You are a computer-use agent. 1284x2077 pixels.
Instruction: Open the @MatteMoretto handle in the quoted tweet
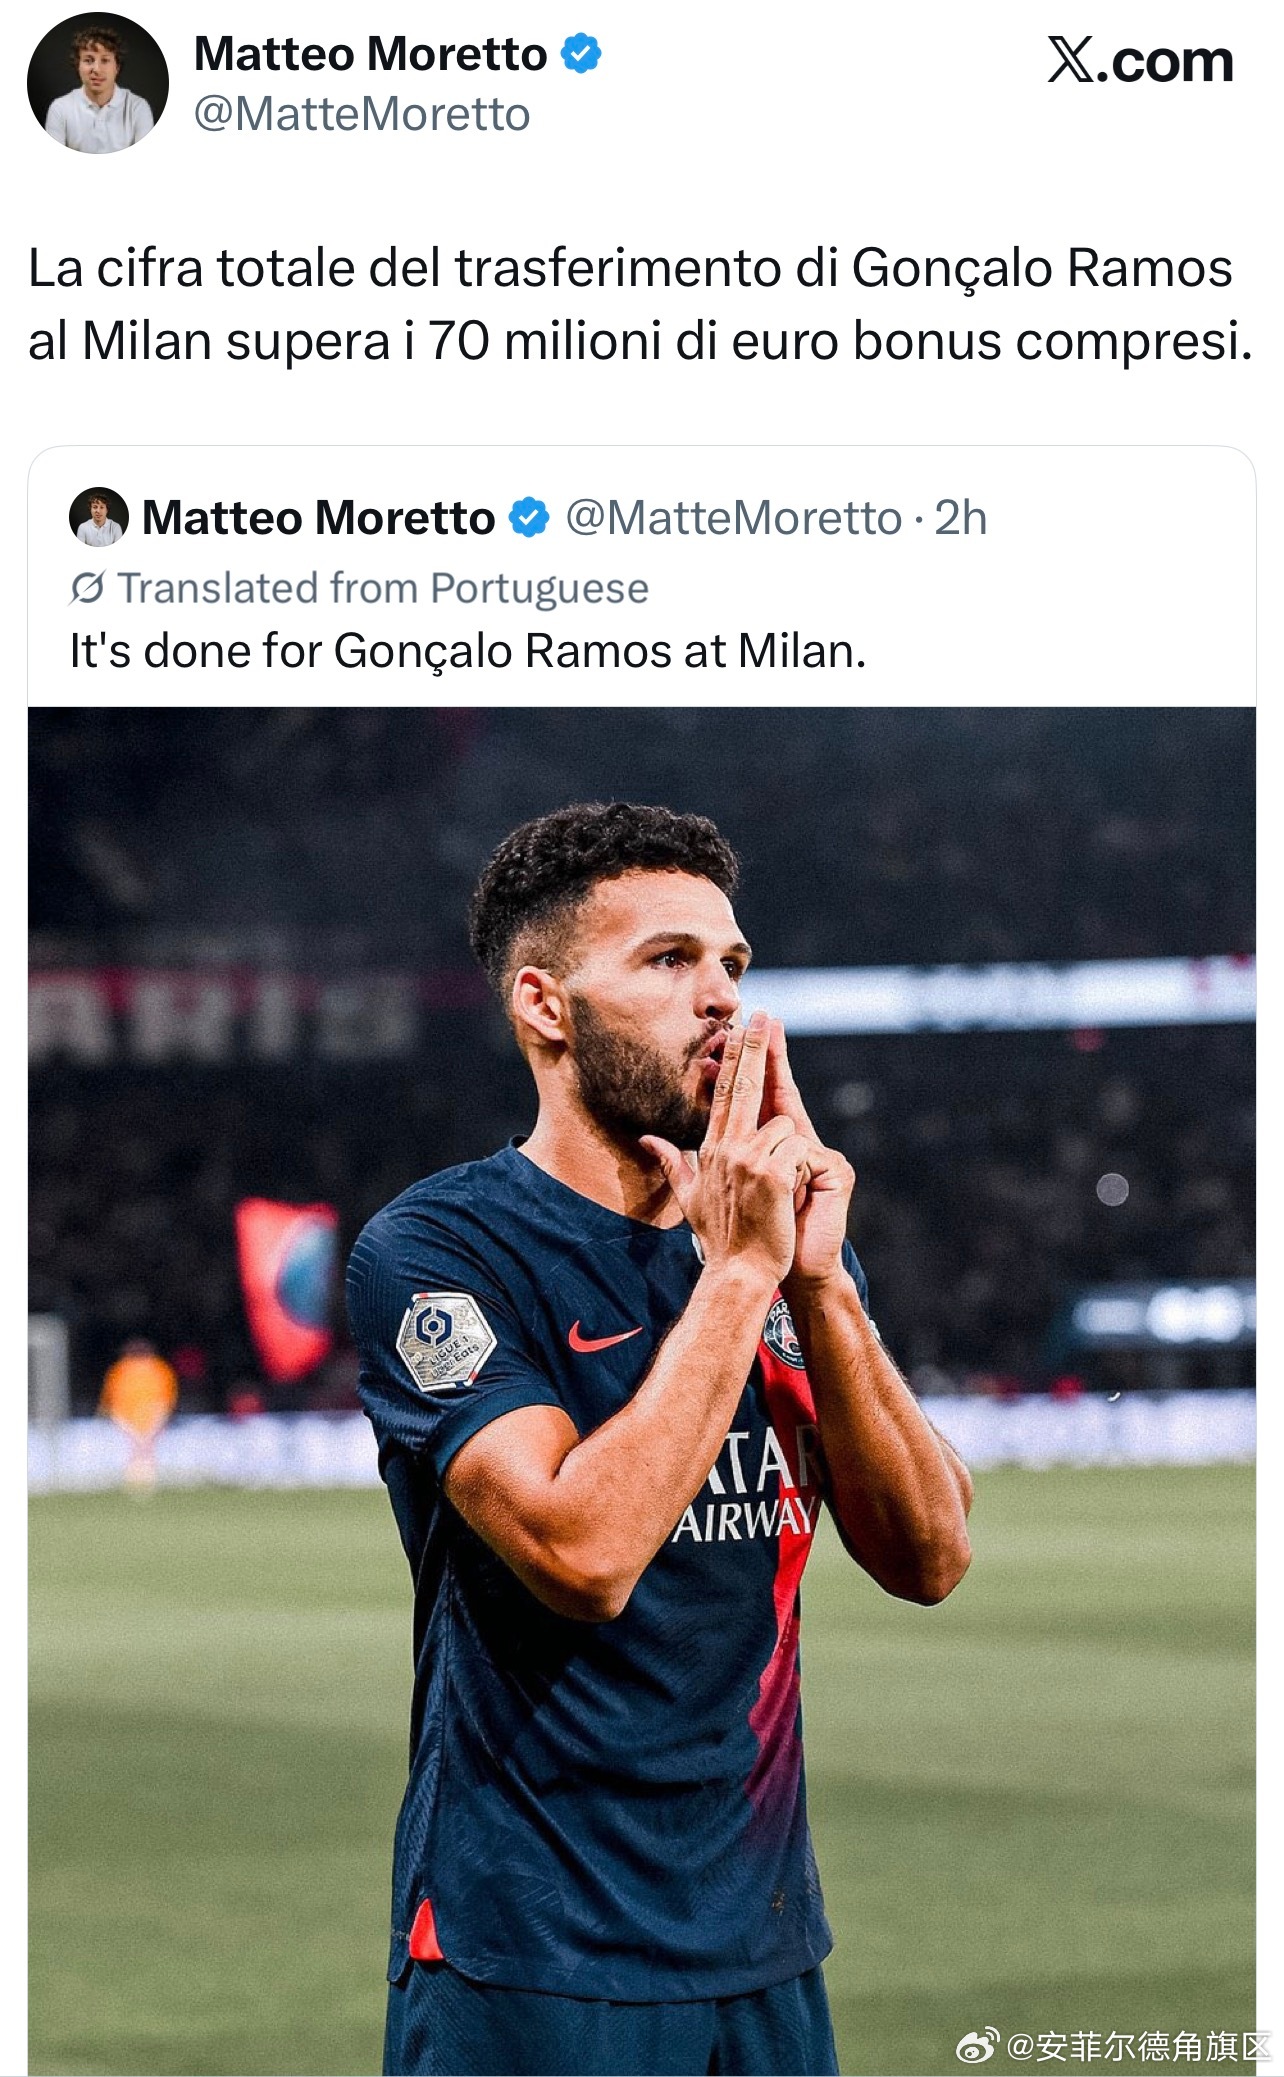[x=734, y=518]
